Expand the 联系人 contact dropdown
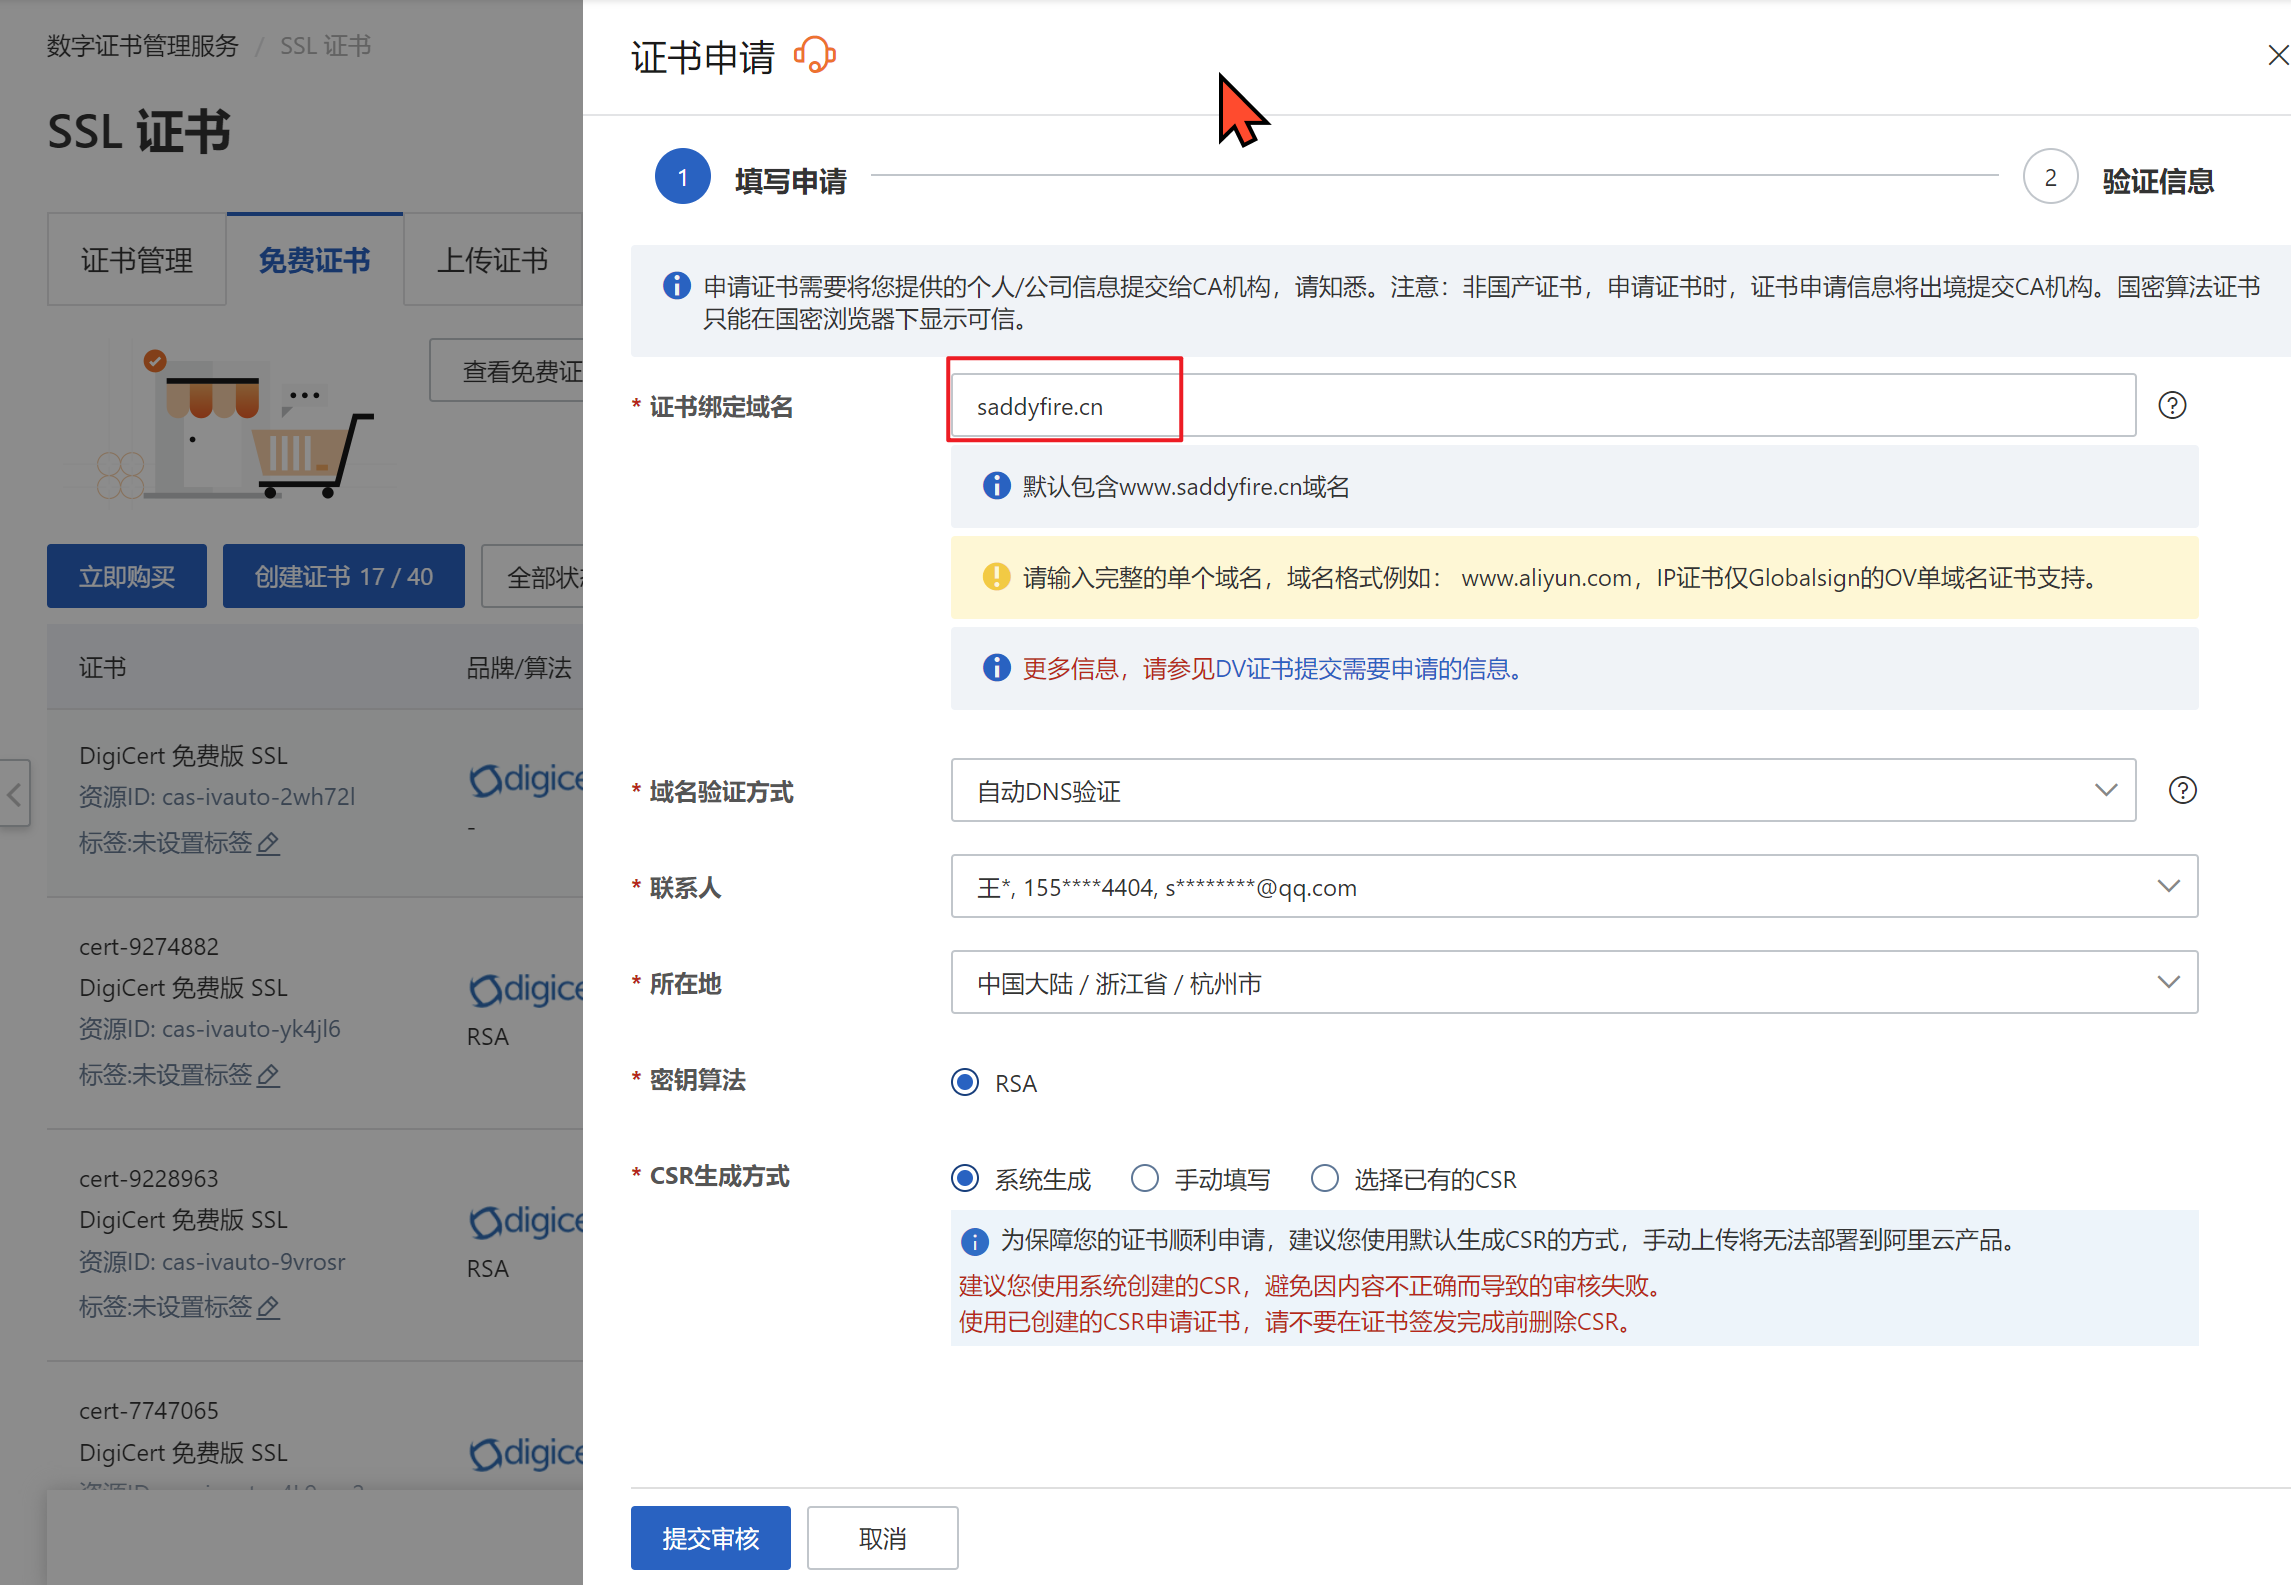 coord(1573,886)
